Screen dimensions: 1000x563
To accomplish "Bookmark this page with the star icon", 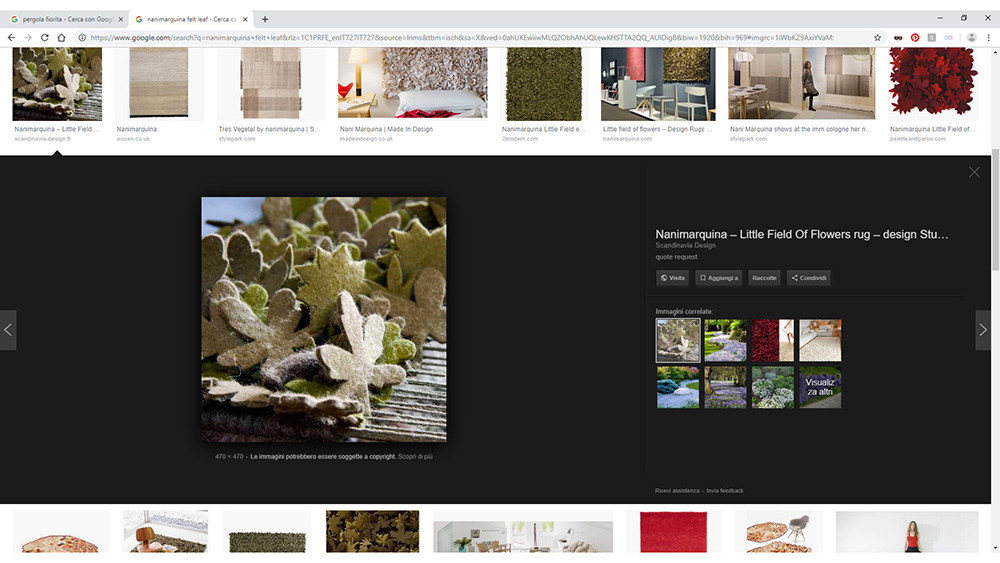I will [878, 38].
